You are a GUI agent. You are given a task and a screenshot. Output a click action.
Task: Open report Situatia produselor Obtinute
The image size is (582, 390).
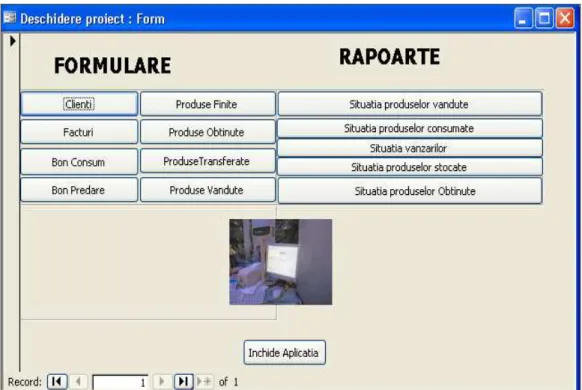(x=410, y=191)
